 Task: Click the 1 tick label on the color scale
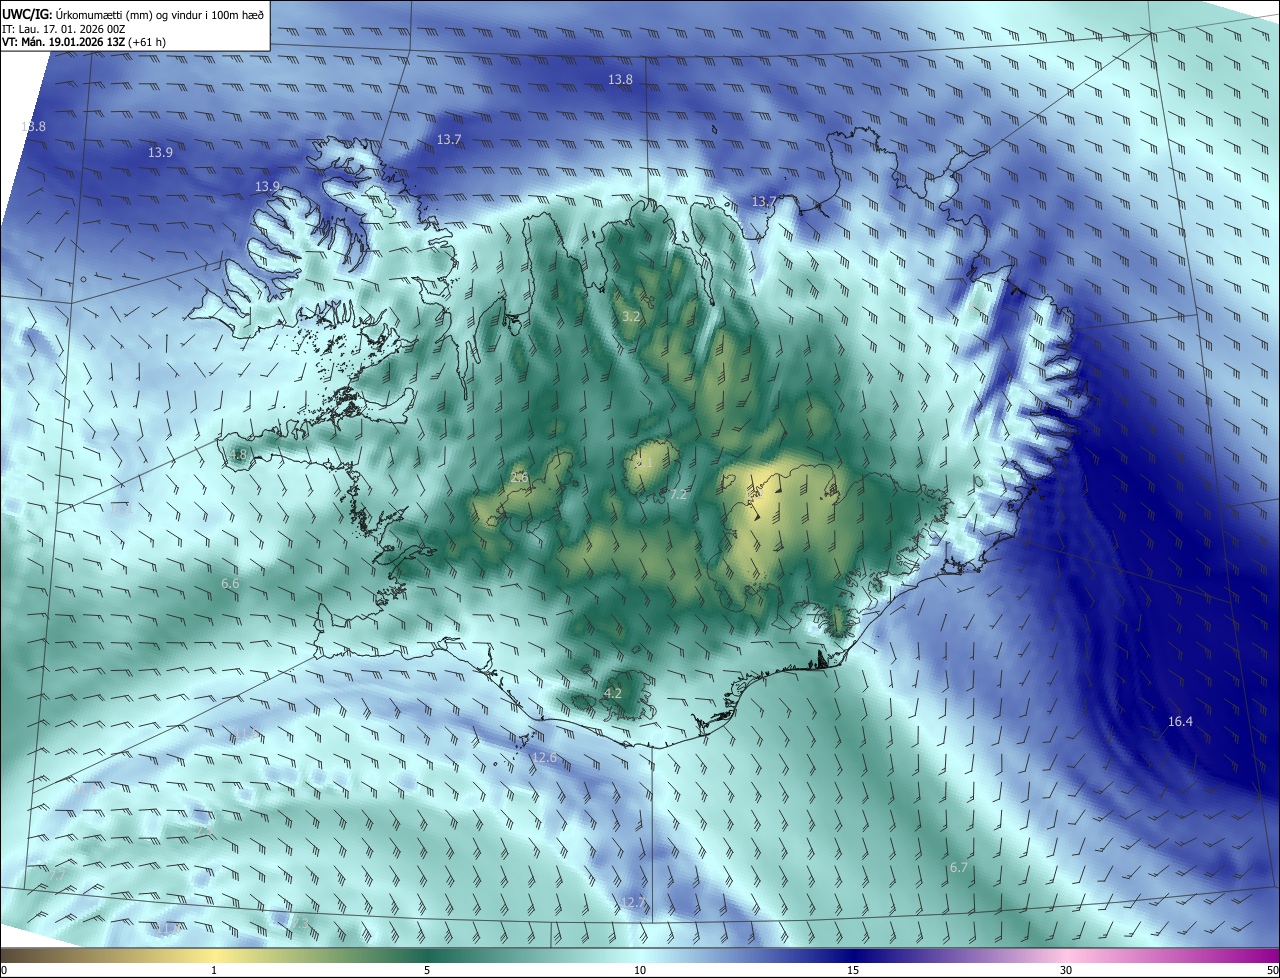click(214, 970)
